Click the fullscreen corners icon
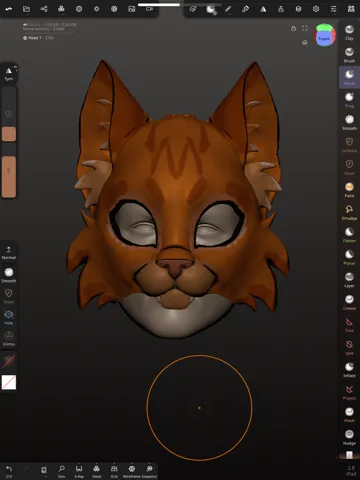Image resolution: width=360 pixels, height=480 pixels. [305, 28]
